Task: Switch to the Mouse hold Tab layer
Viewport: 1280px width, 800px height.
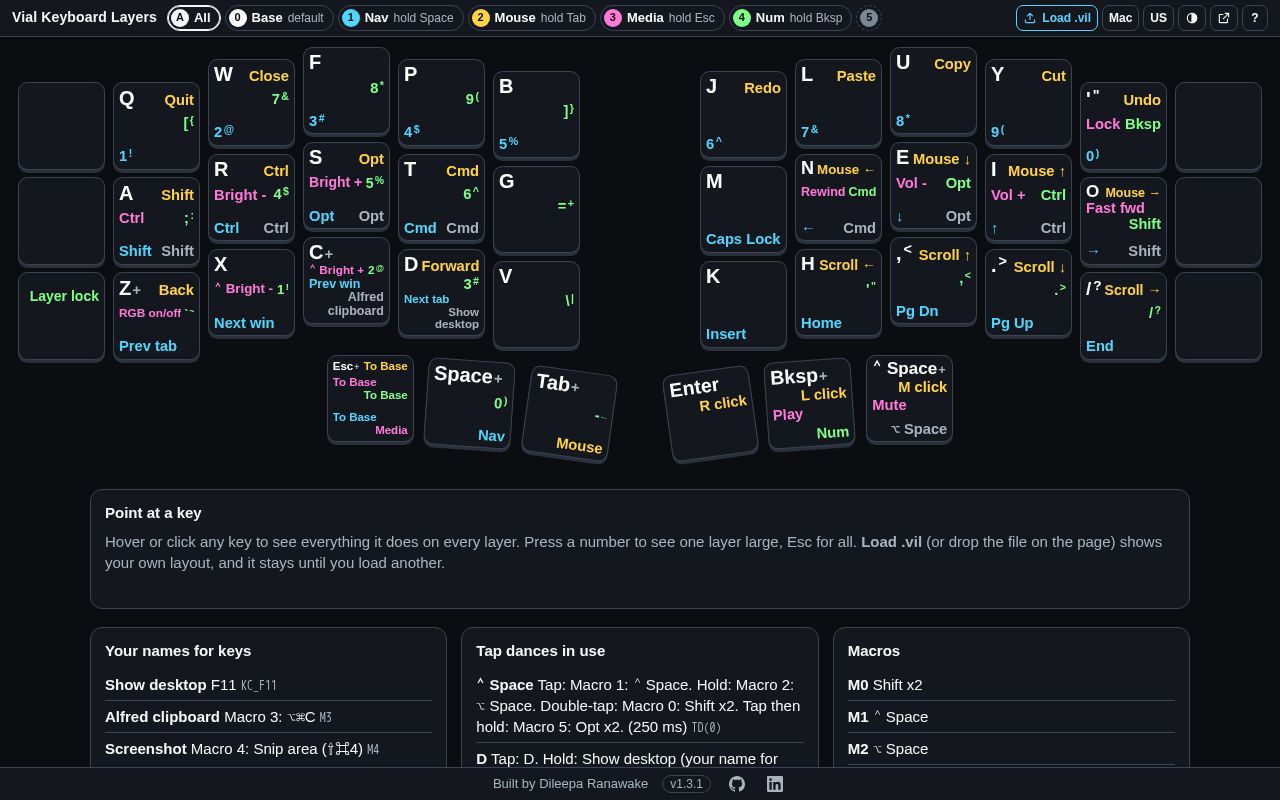Action: click(532, 18)
